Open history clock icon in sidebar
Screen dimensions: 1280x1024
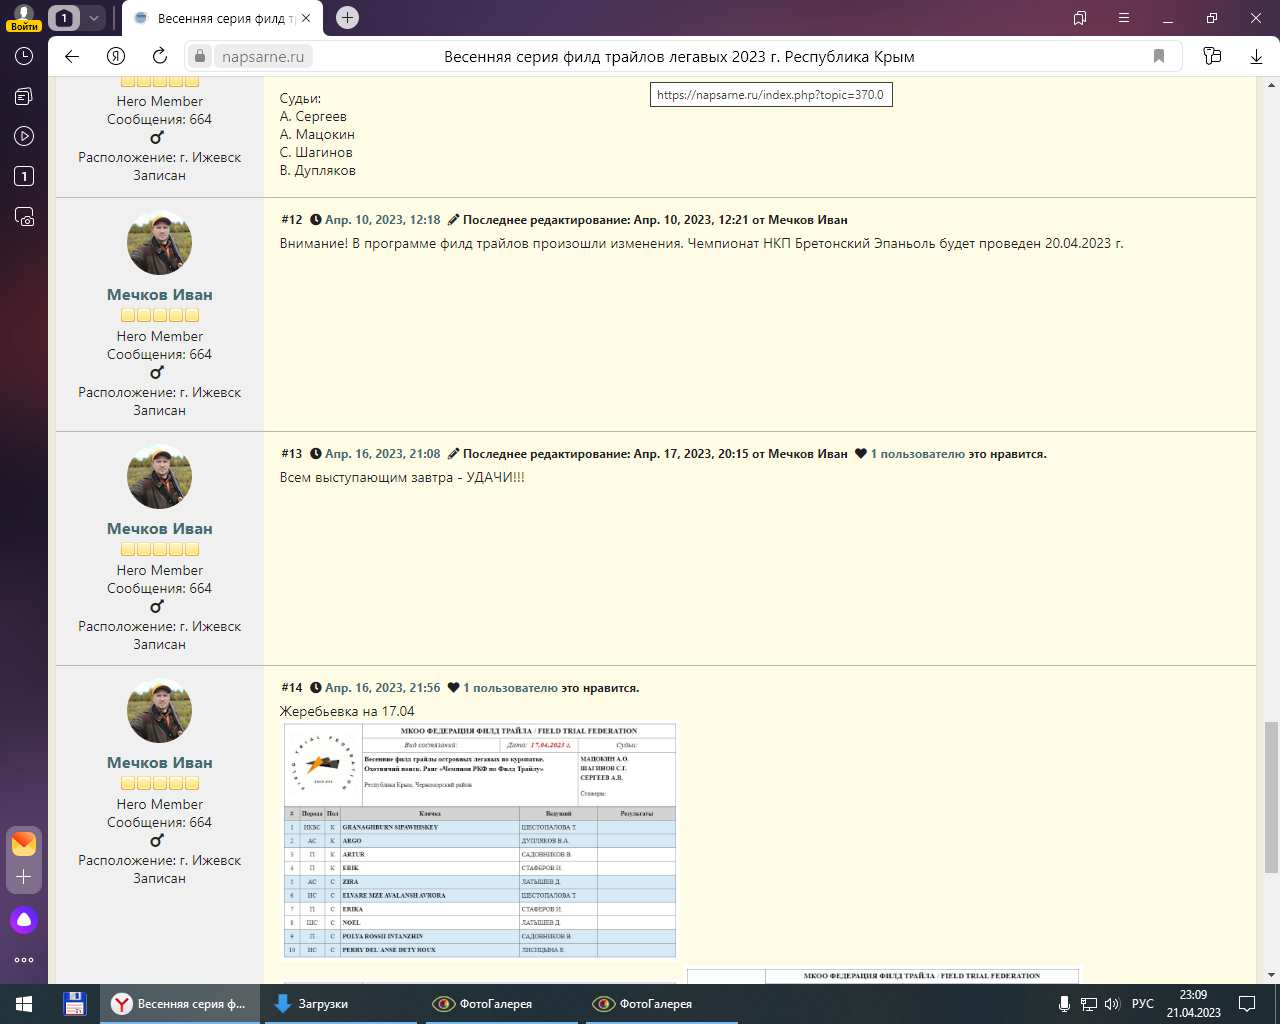point(24,57)
